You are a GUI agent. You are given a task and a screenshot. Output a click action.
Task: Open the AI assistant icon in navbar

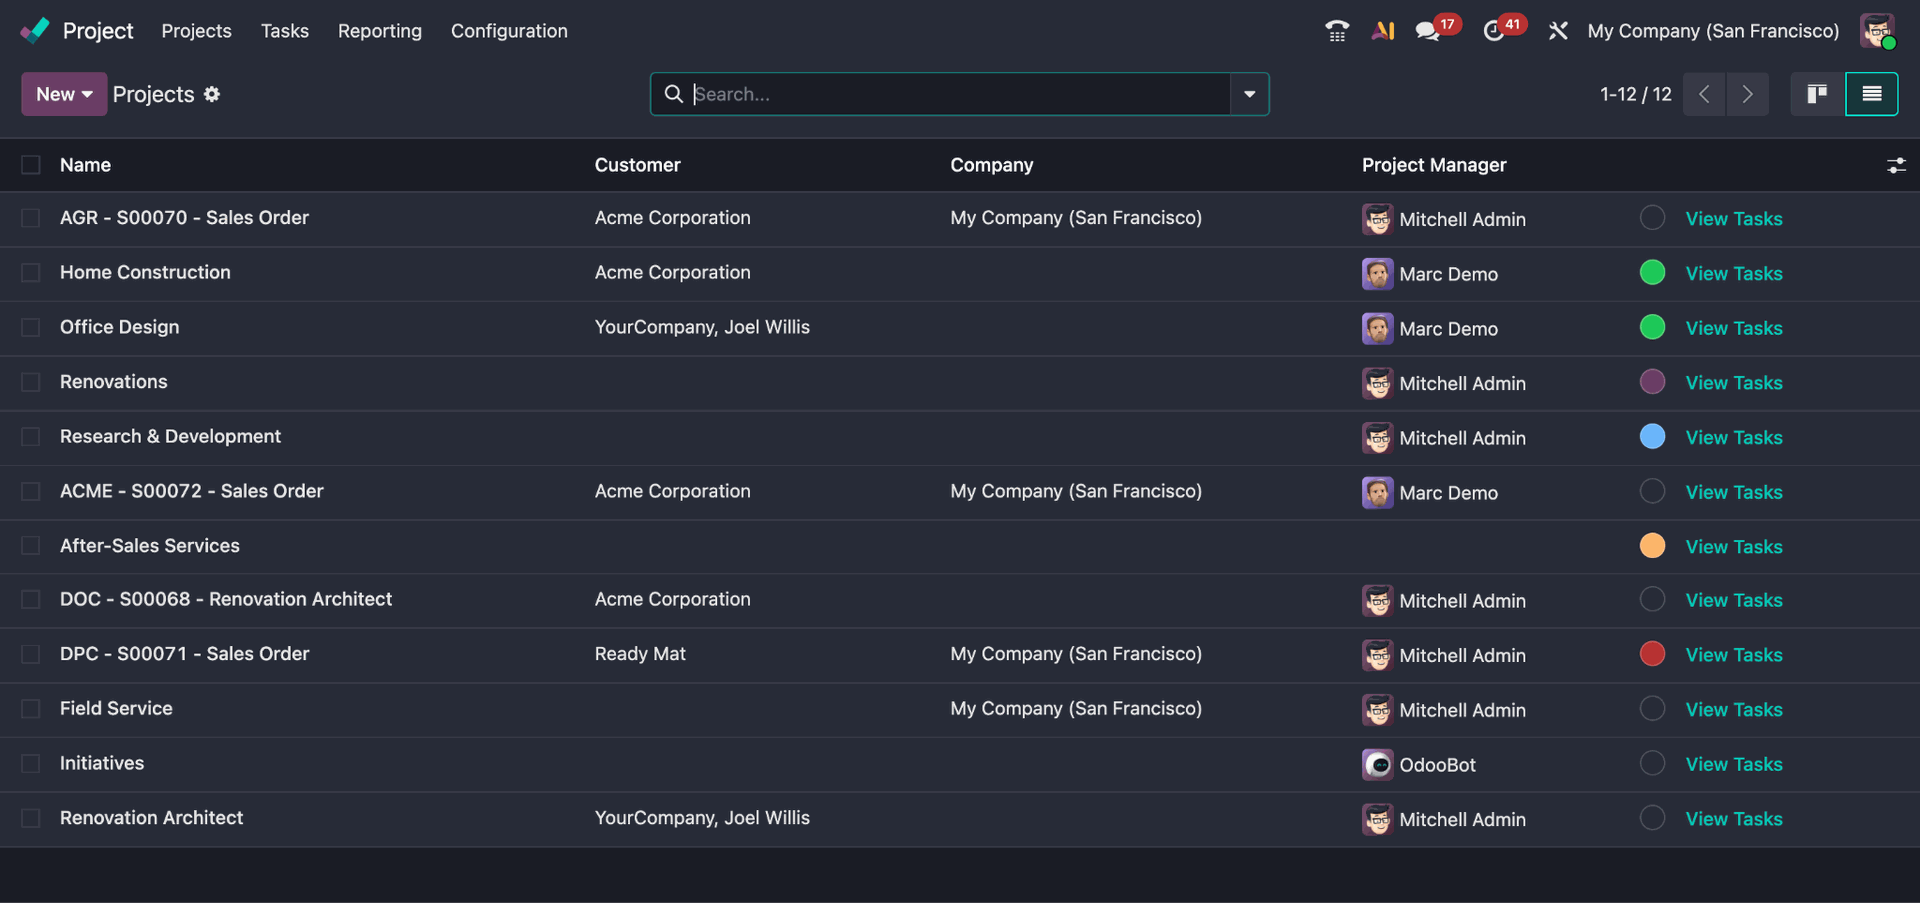tap(1383, 31)
